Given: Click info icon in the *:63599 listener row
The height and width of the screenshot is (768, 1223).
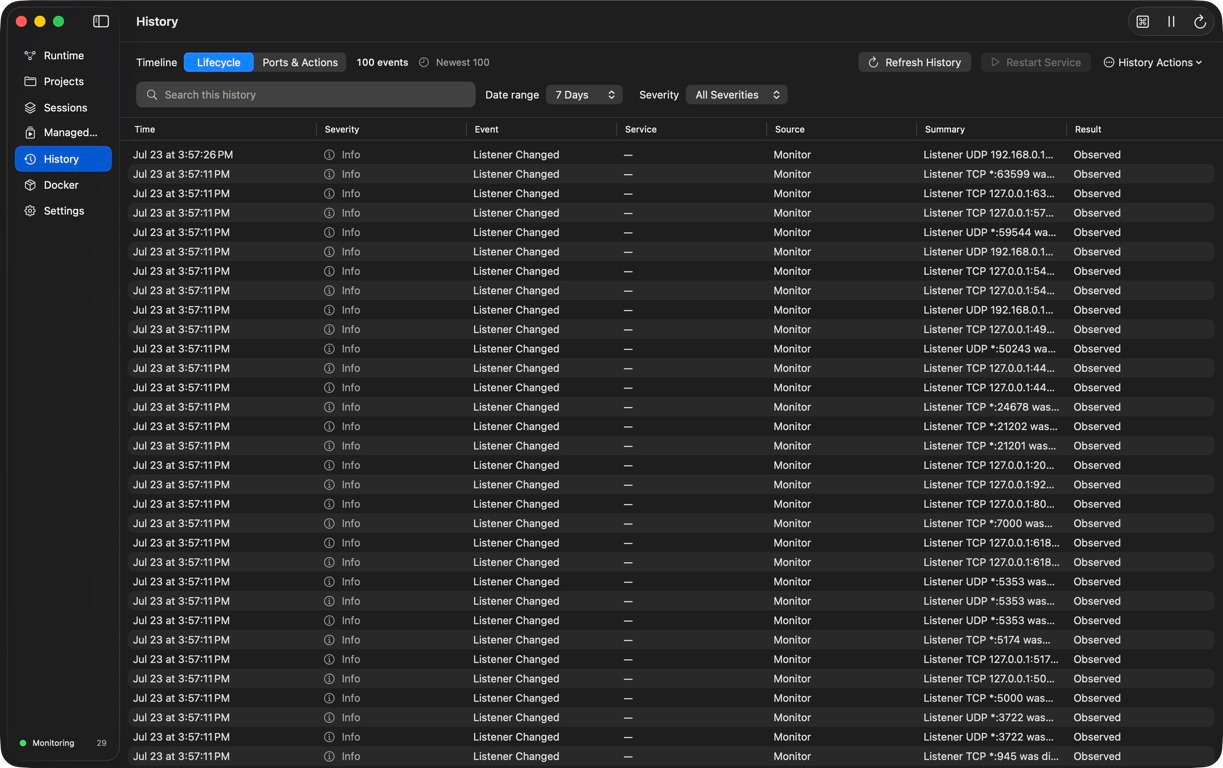Looking at the screenshot, I should coord(329,174).
